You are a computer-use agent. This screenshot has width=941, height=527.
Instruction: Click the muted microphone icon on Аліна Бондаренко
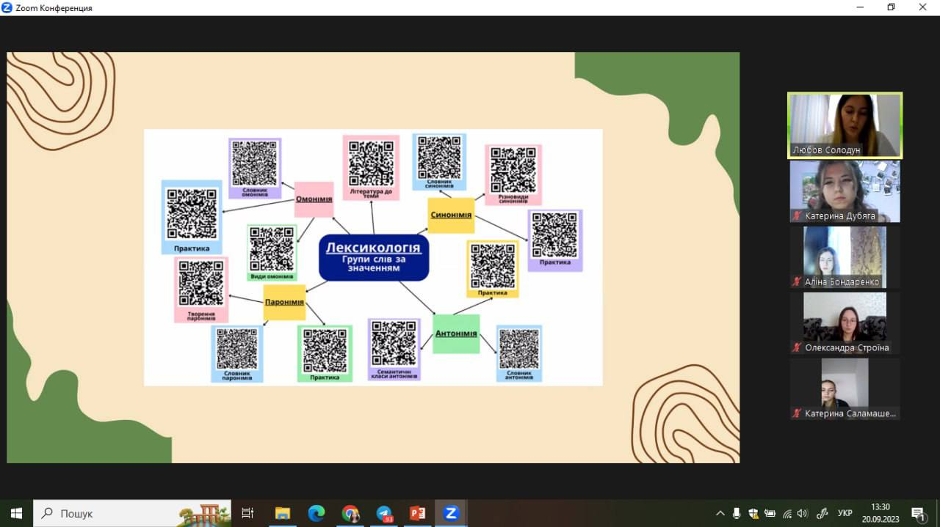click(x=797, y=282)
